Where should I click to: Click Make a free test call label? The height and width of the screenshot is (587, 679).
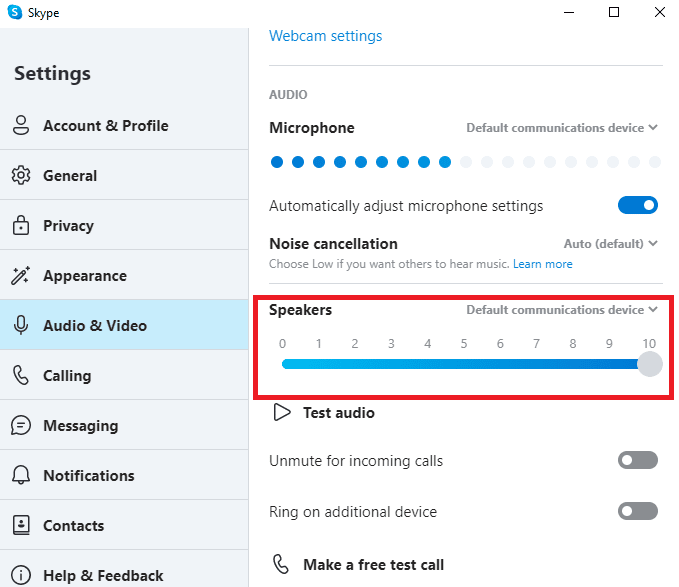click(x=373, y=564)
